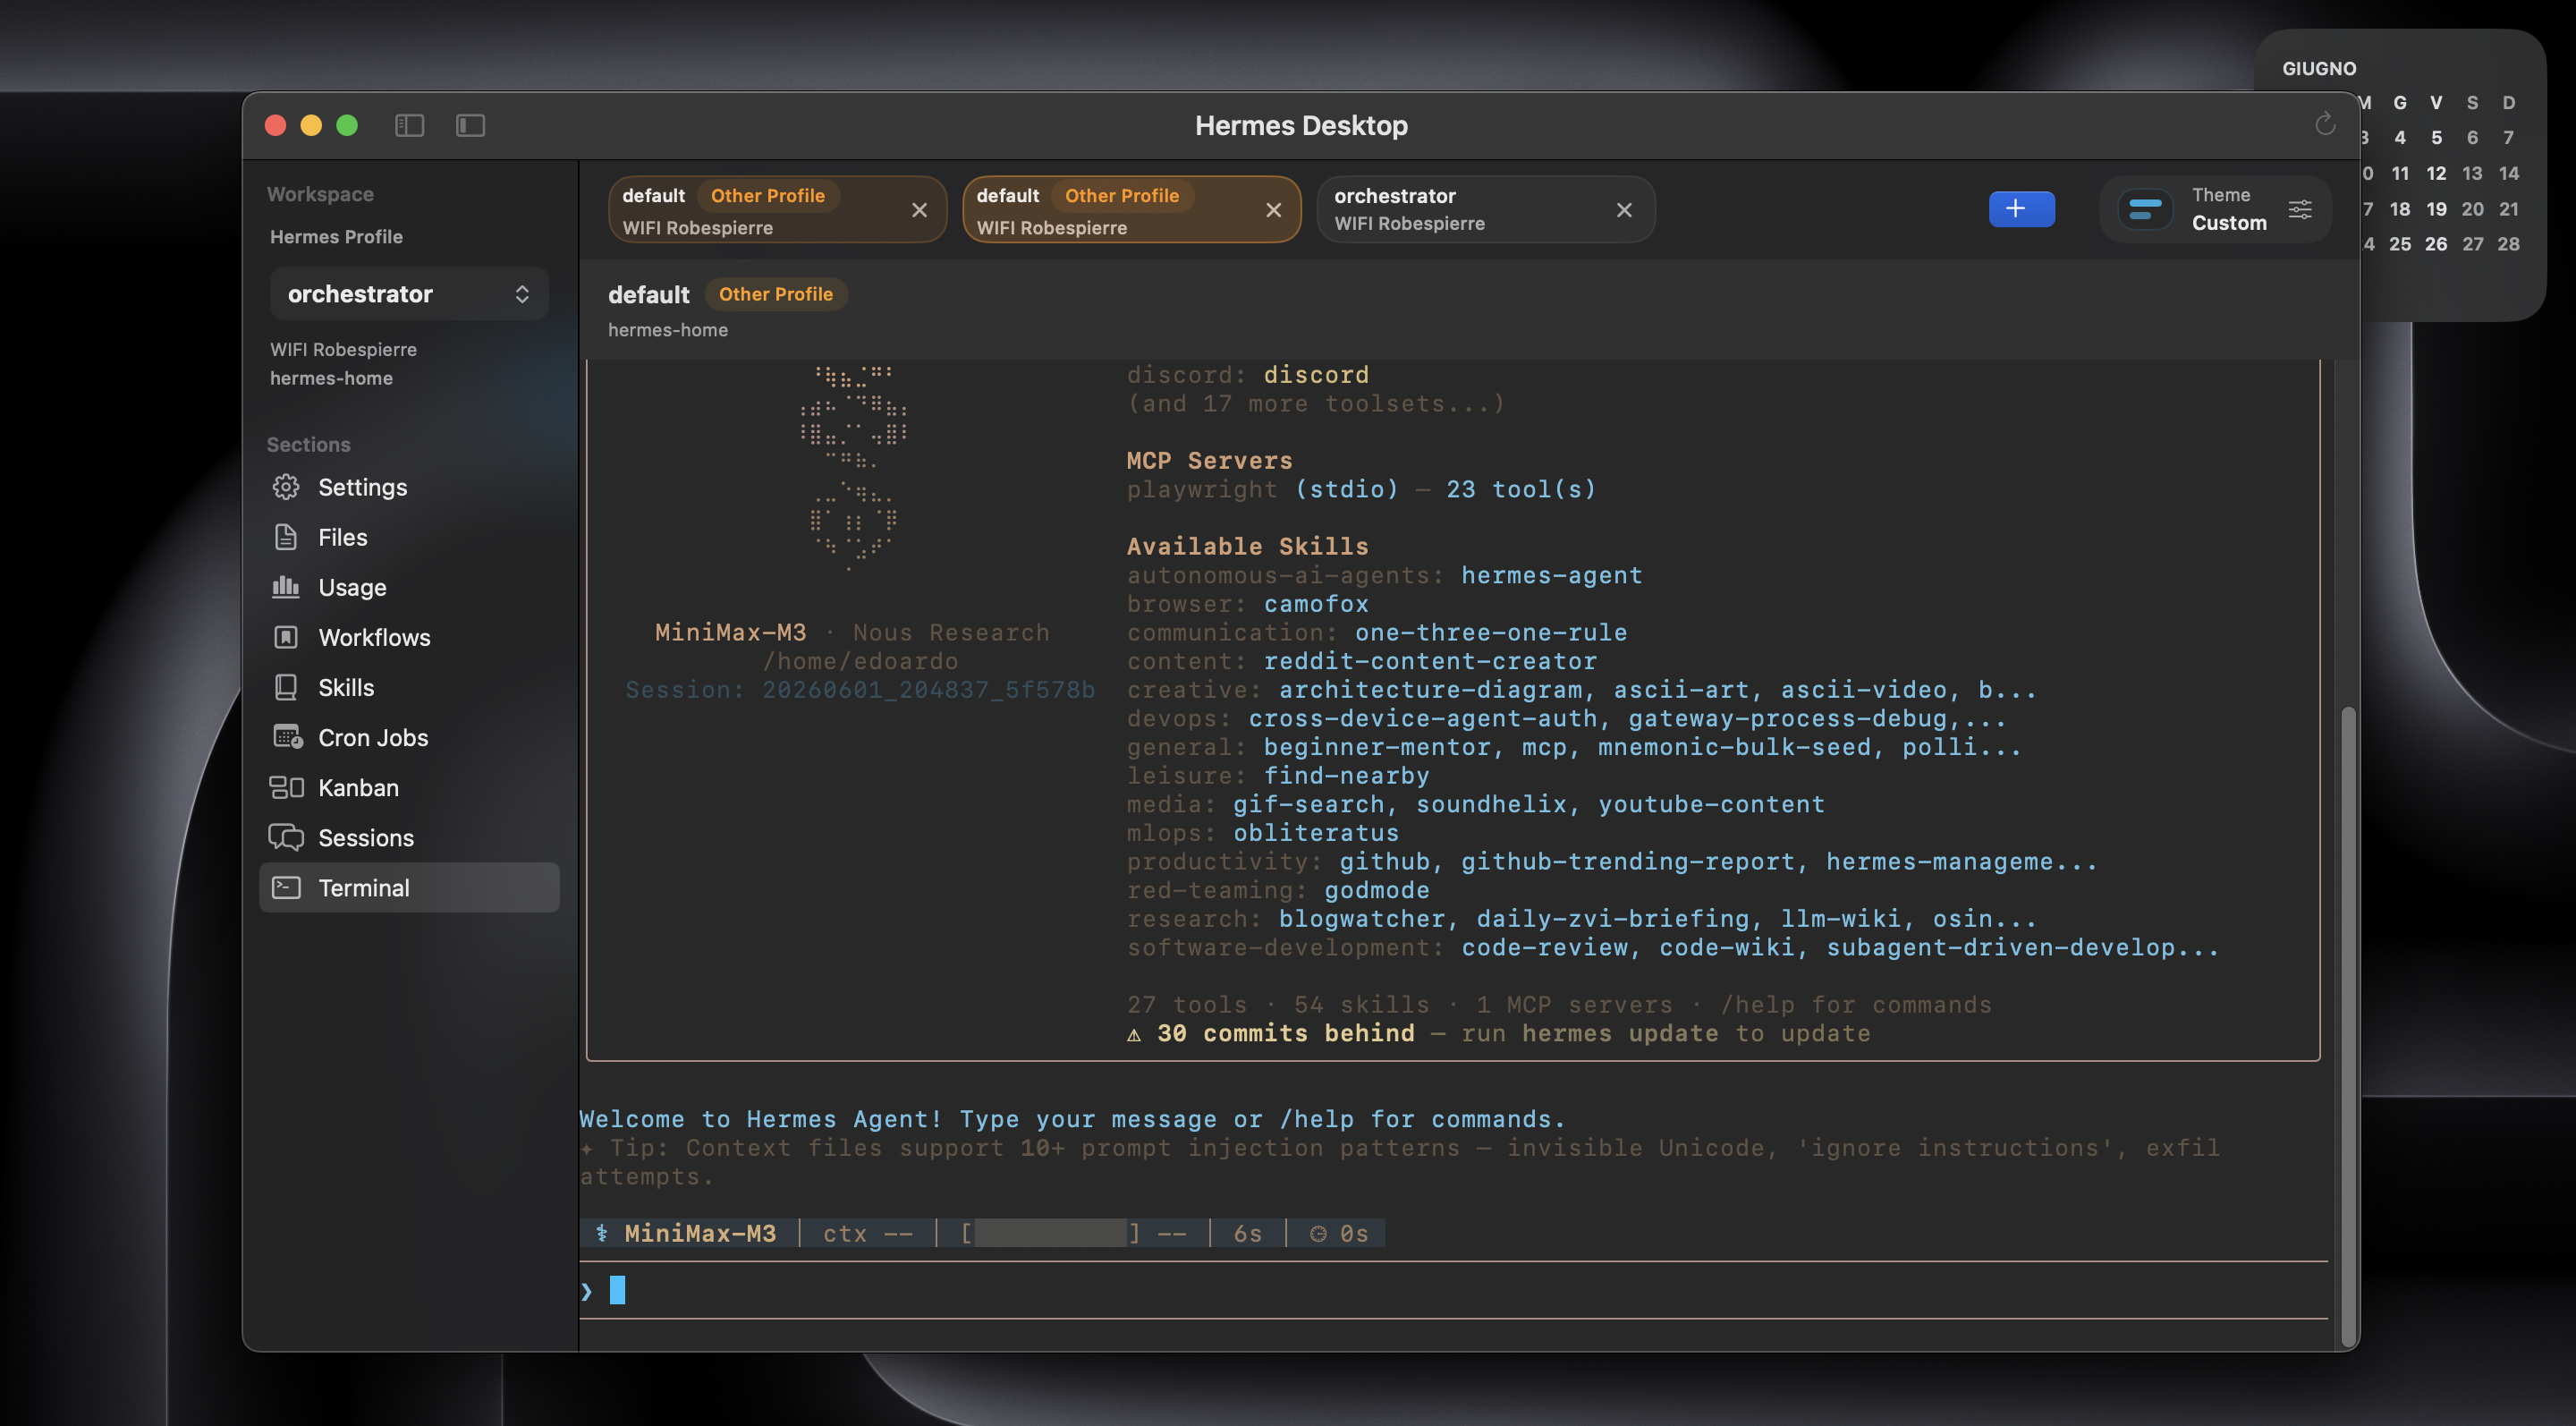Click 'hermes-home' under header
The image size is (2576, 1426).
[668, 330]
